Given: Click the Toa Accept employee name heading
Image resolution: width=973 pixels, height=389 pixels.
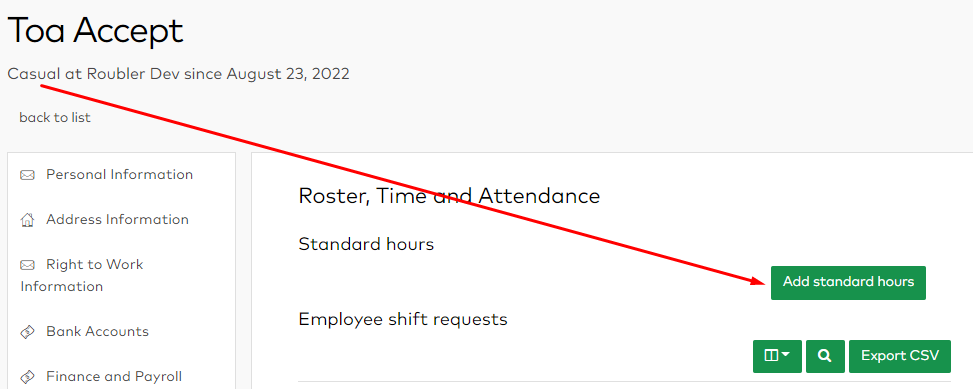Looking at the screenshot, I should pos(96,31).
